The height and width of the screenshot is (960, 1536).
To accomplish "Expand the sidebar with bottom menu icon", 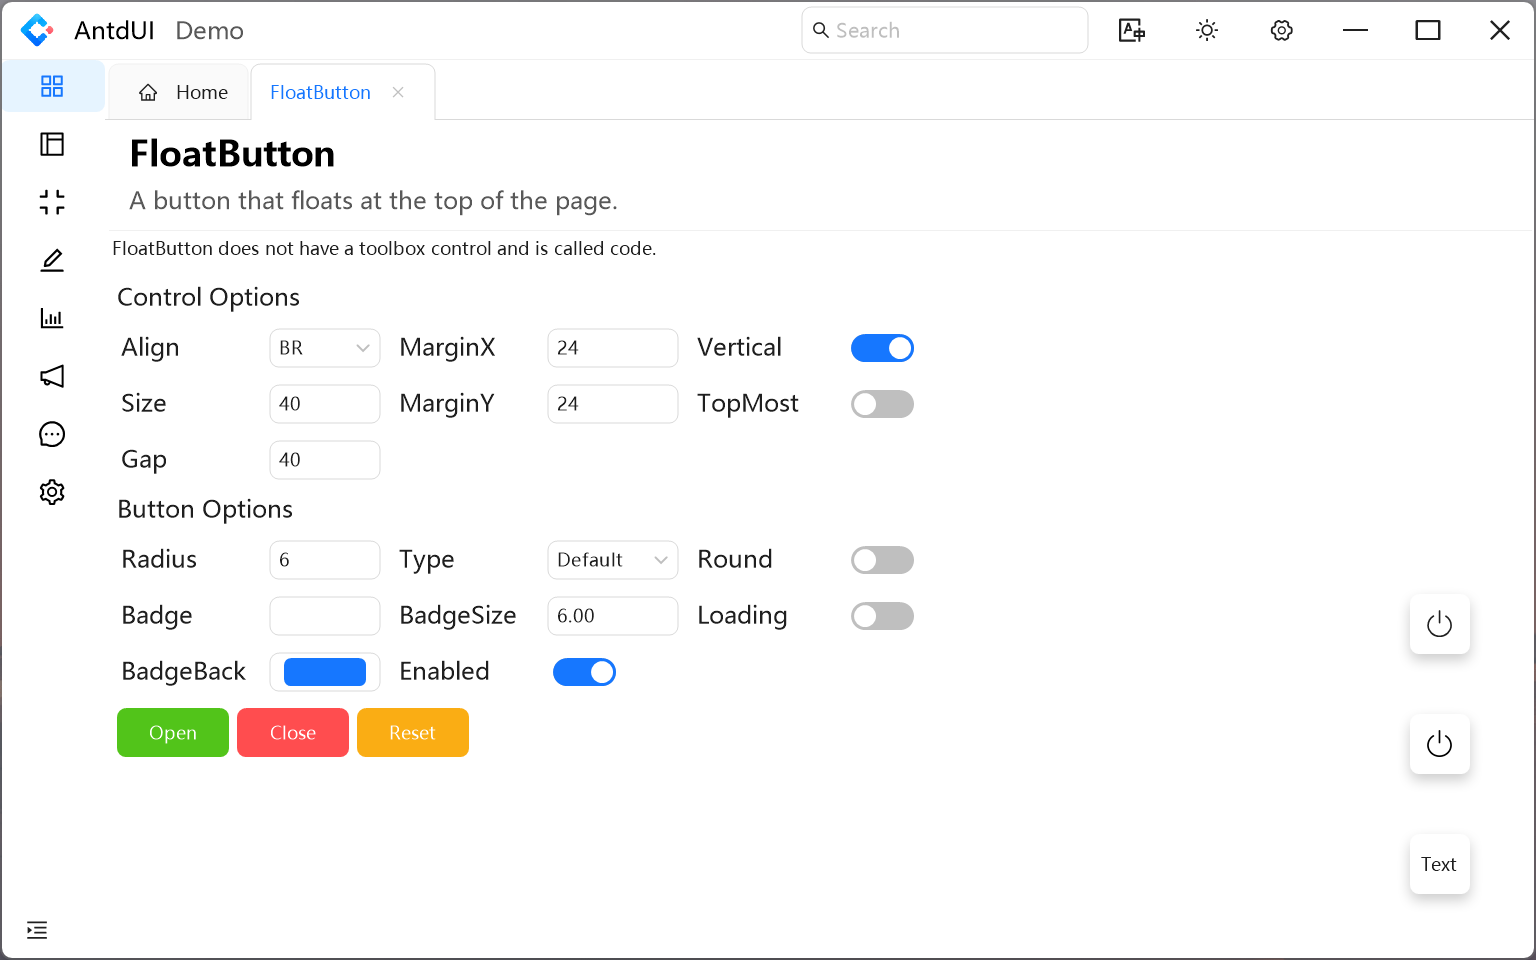I will [x=37, y=930].
